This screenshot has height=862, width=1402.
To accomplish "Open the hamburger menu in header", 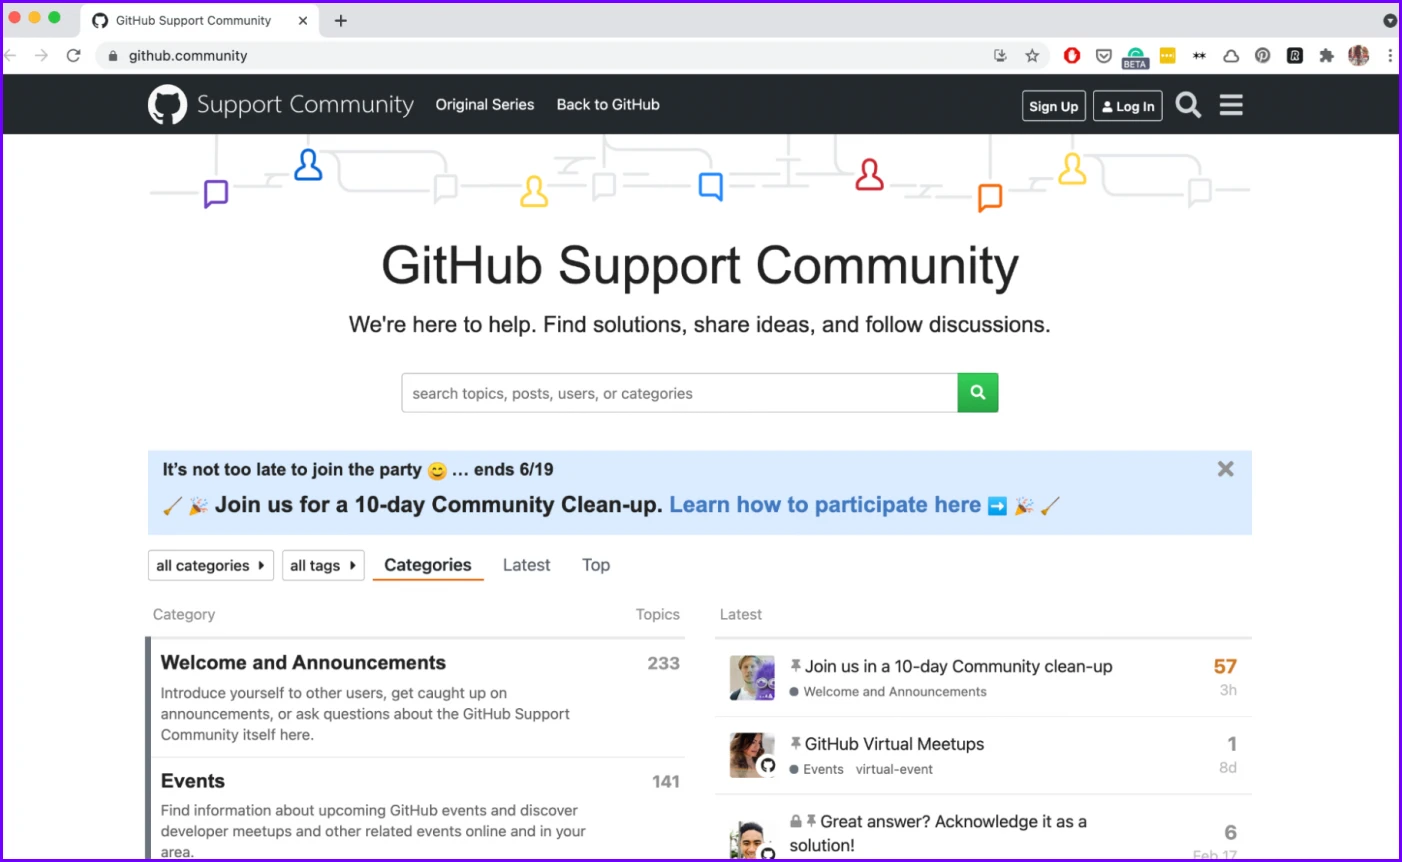I will (x=1231, y=105).
